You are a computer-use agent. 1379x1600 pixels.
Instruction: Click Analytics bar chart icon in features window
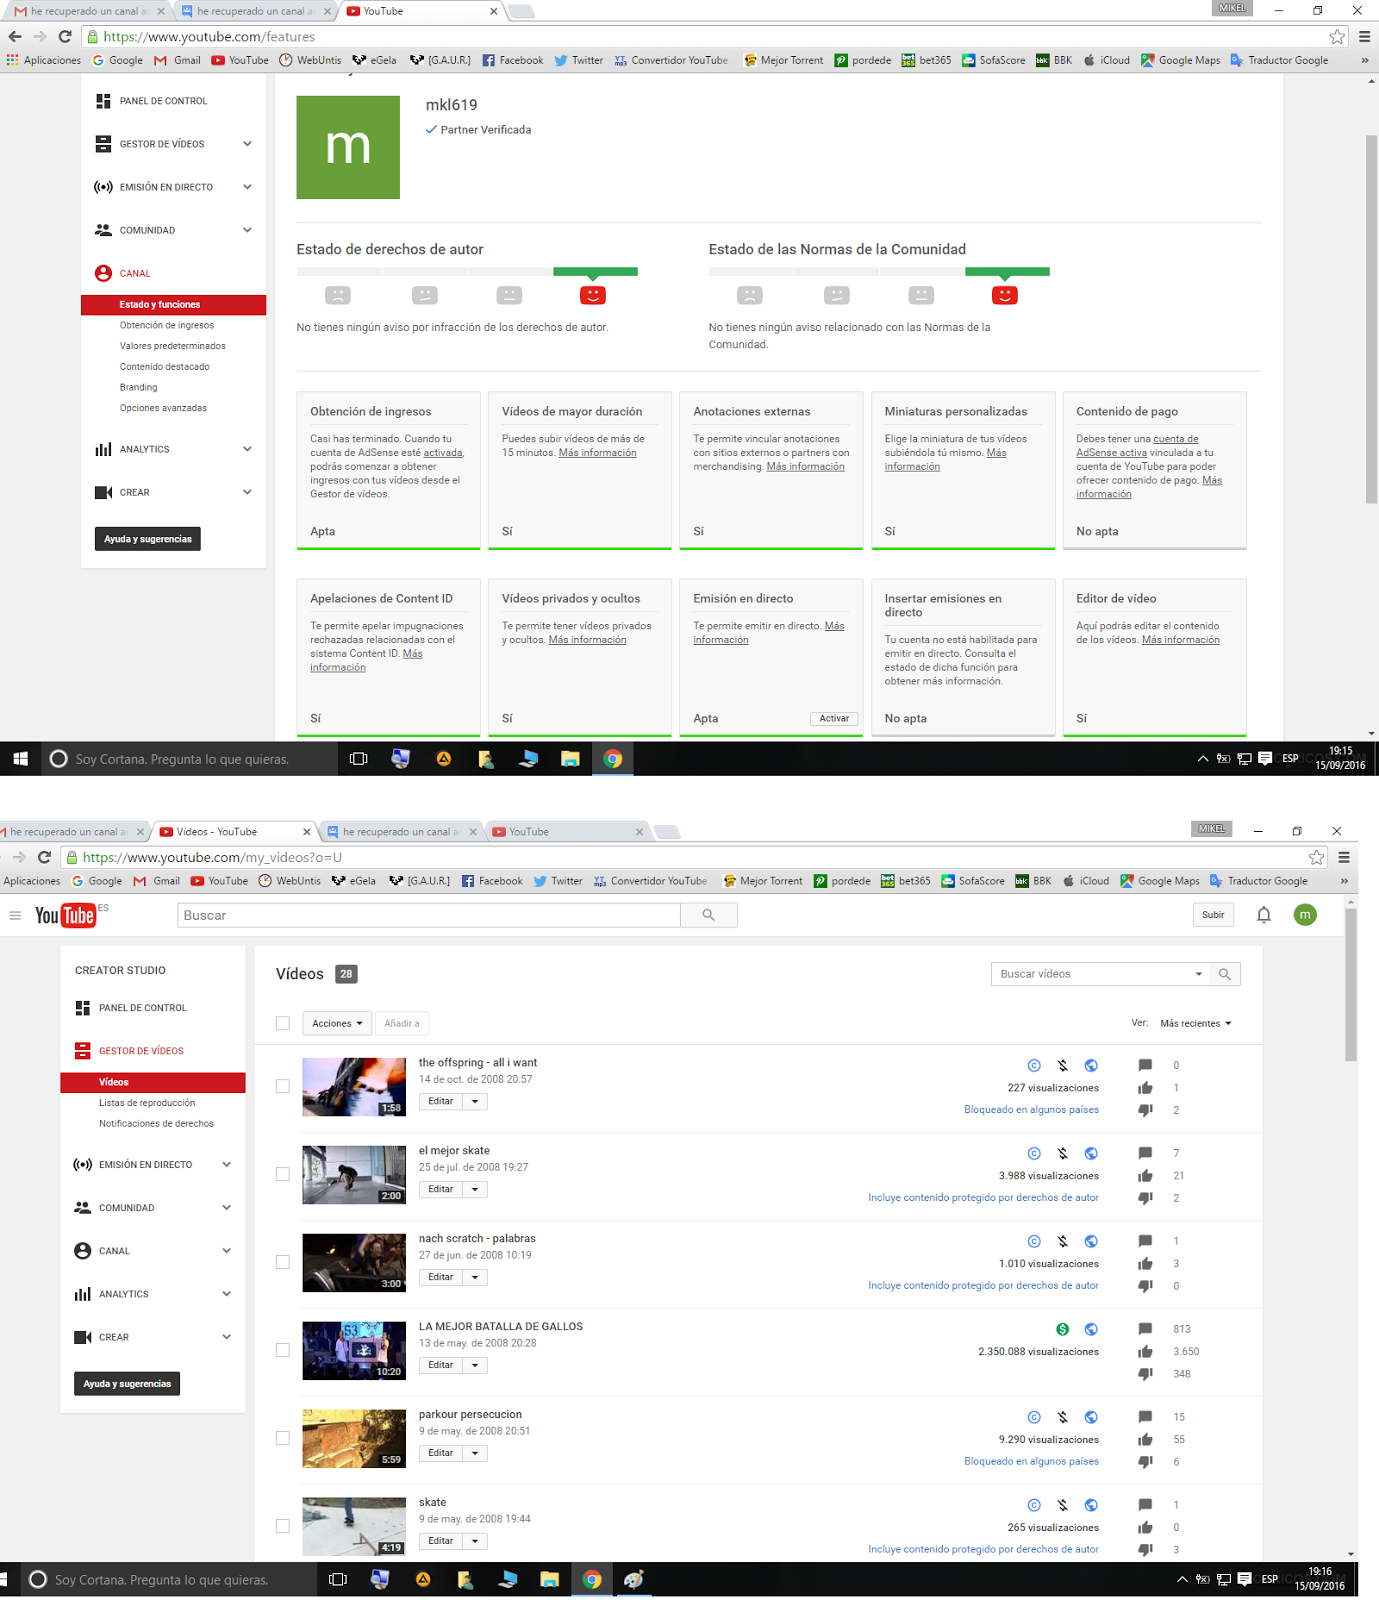[103, 449]
